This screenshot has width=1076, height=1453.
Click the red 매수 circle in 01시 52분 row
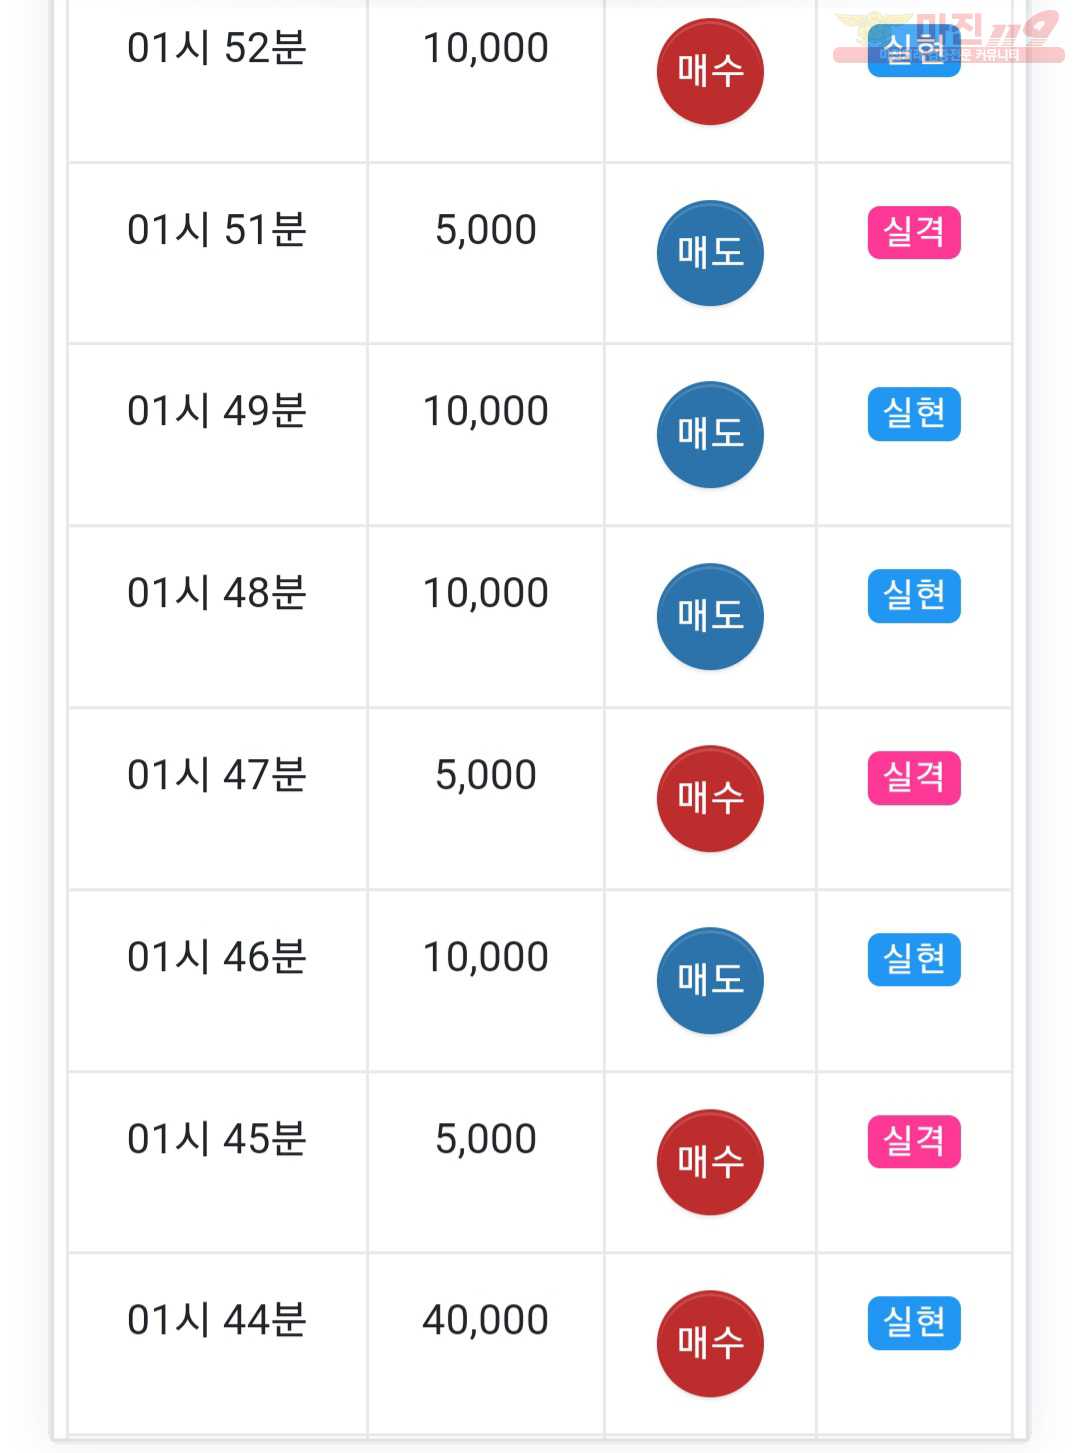point(710,72)
